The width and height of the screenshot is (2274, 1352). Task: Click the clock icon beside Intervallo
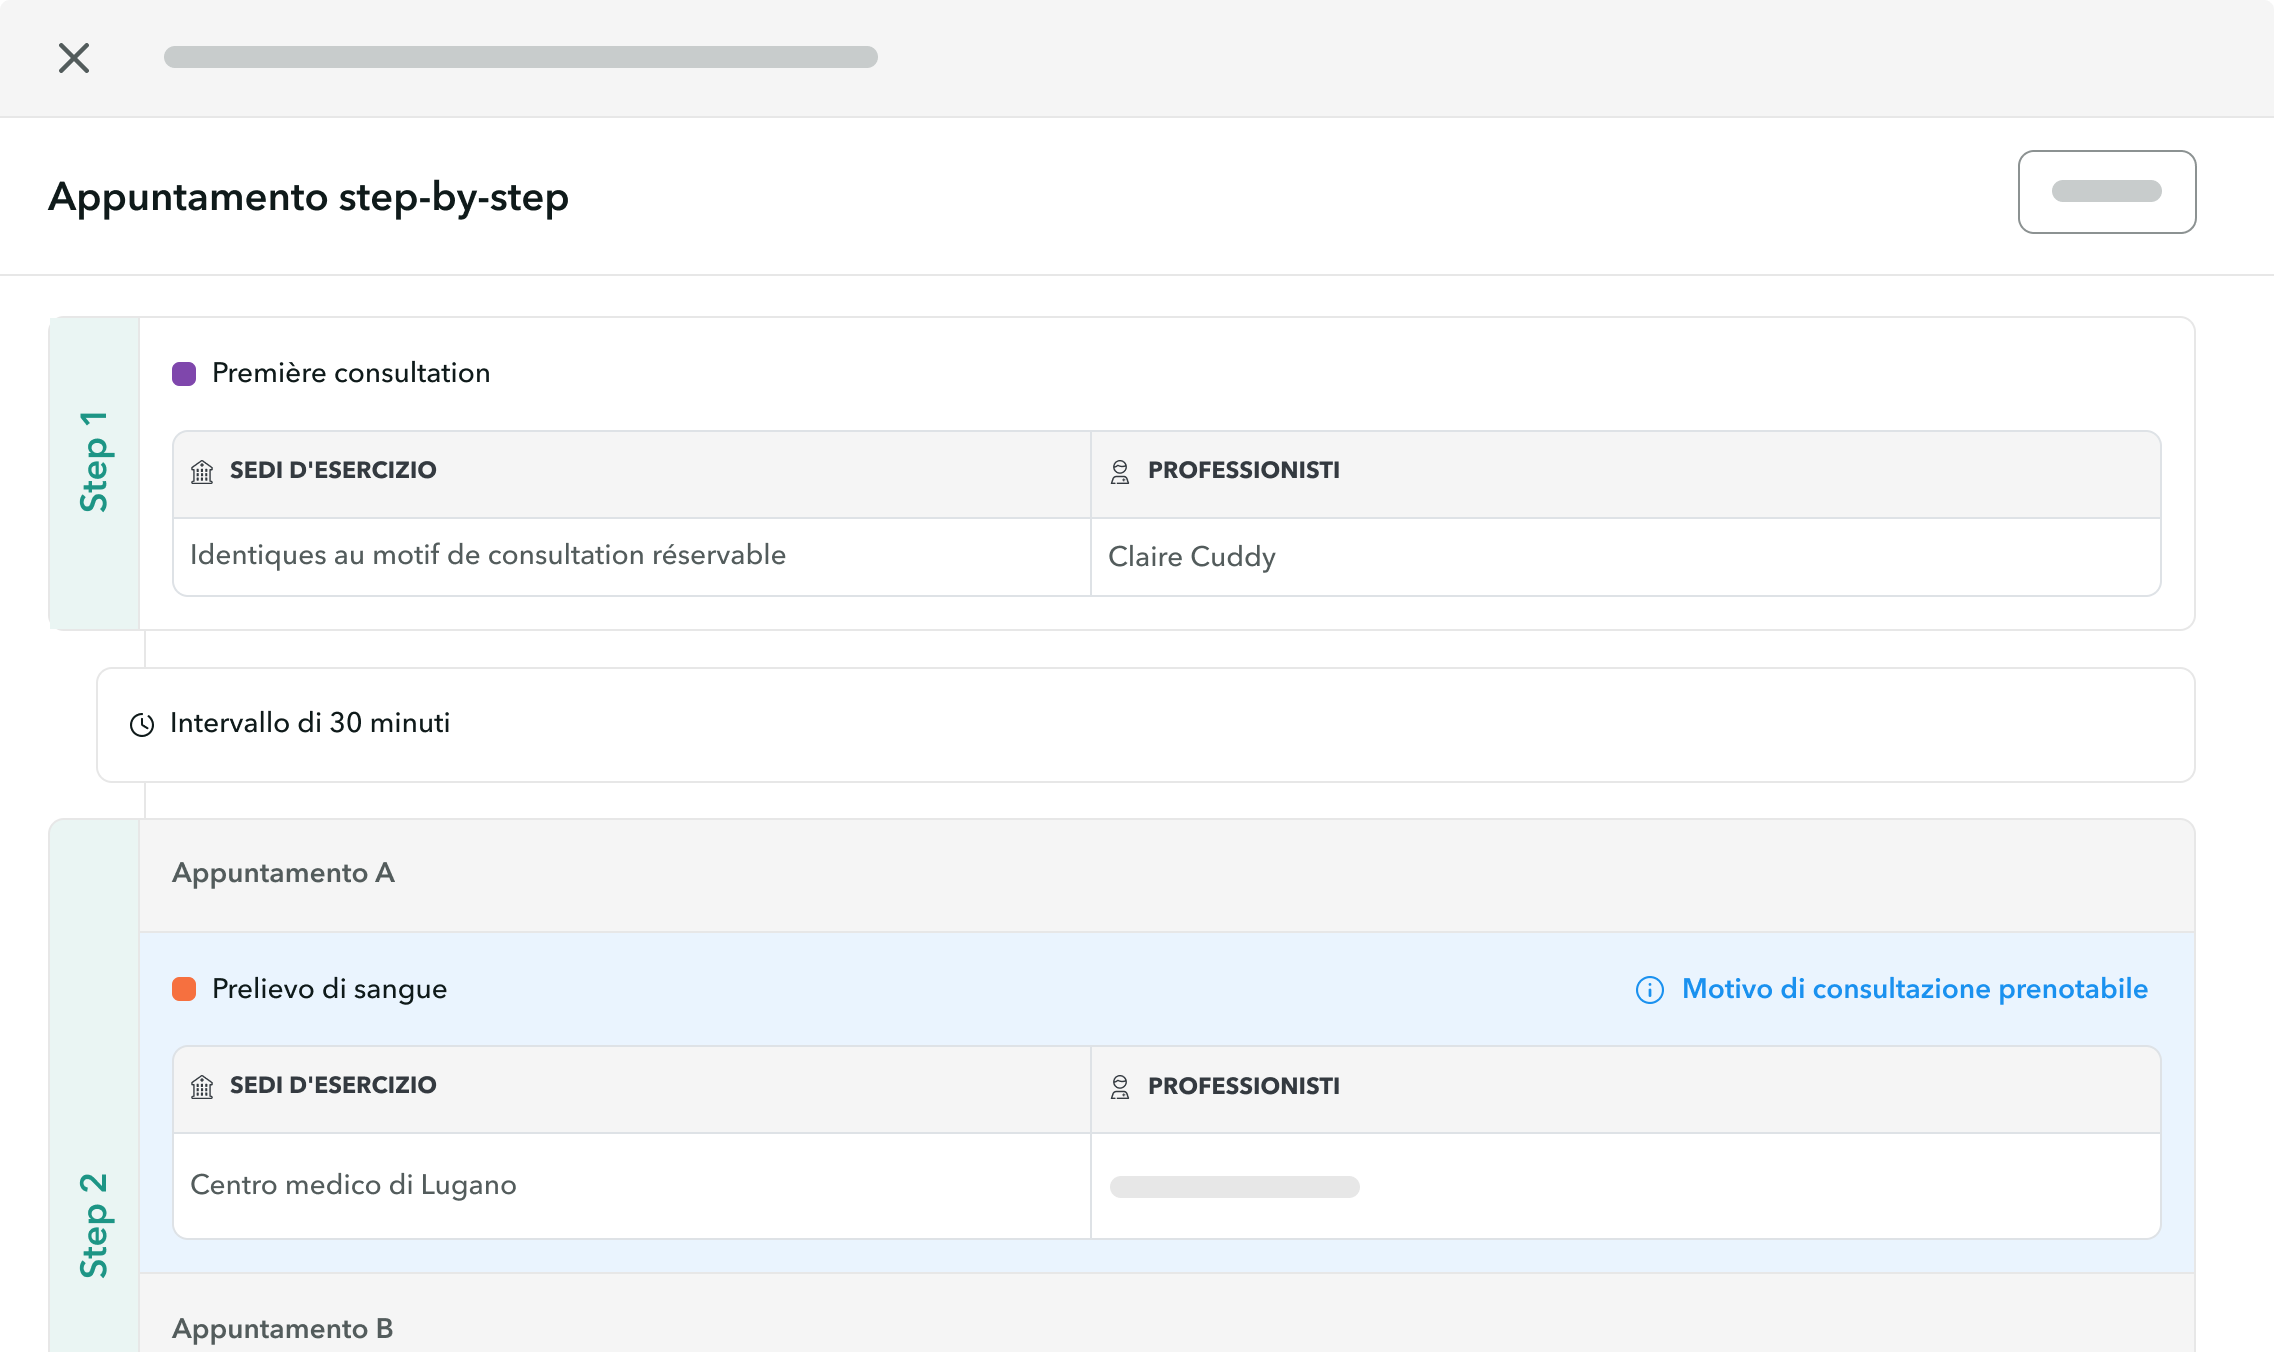142,725
